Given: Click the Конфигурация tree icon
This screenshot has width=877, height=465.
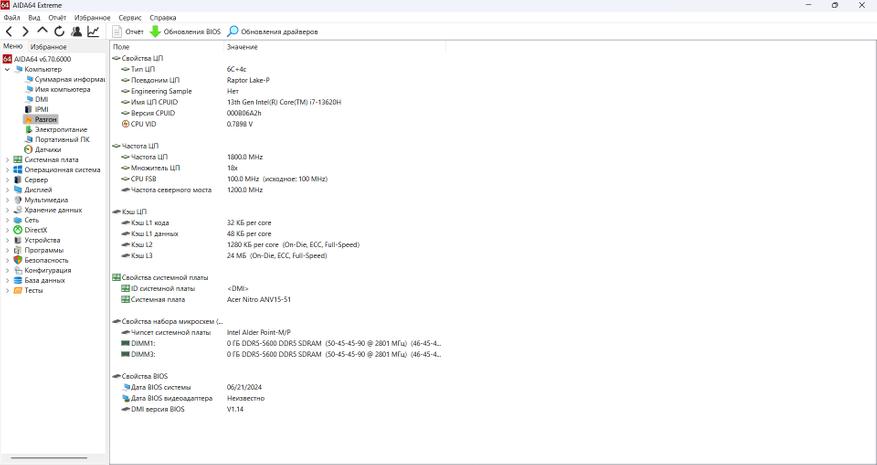Looking at the screenshot, I should click(x=18, y=271).
